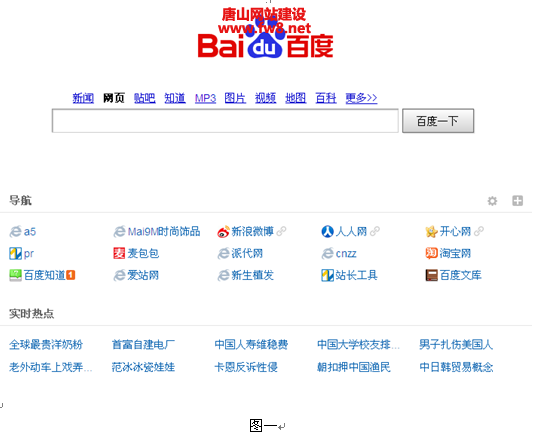Click the Baidu Wenku (百度文库) book icon
Screen dimensions: 533x437
pyautogui.click(x=431, y=275)
